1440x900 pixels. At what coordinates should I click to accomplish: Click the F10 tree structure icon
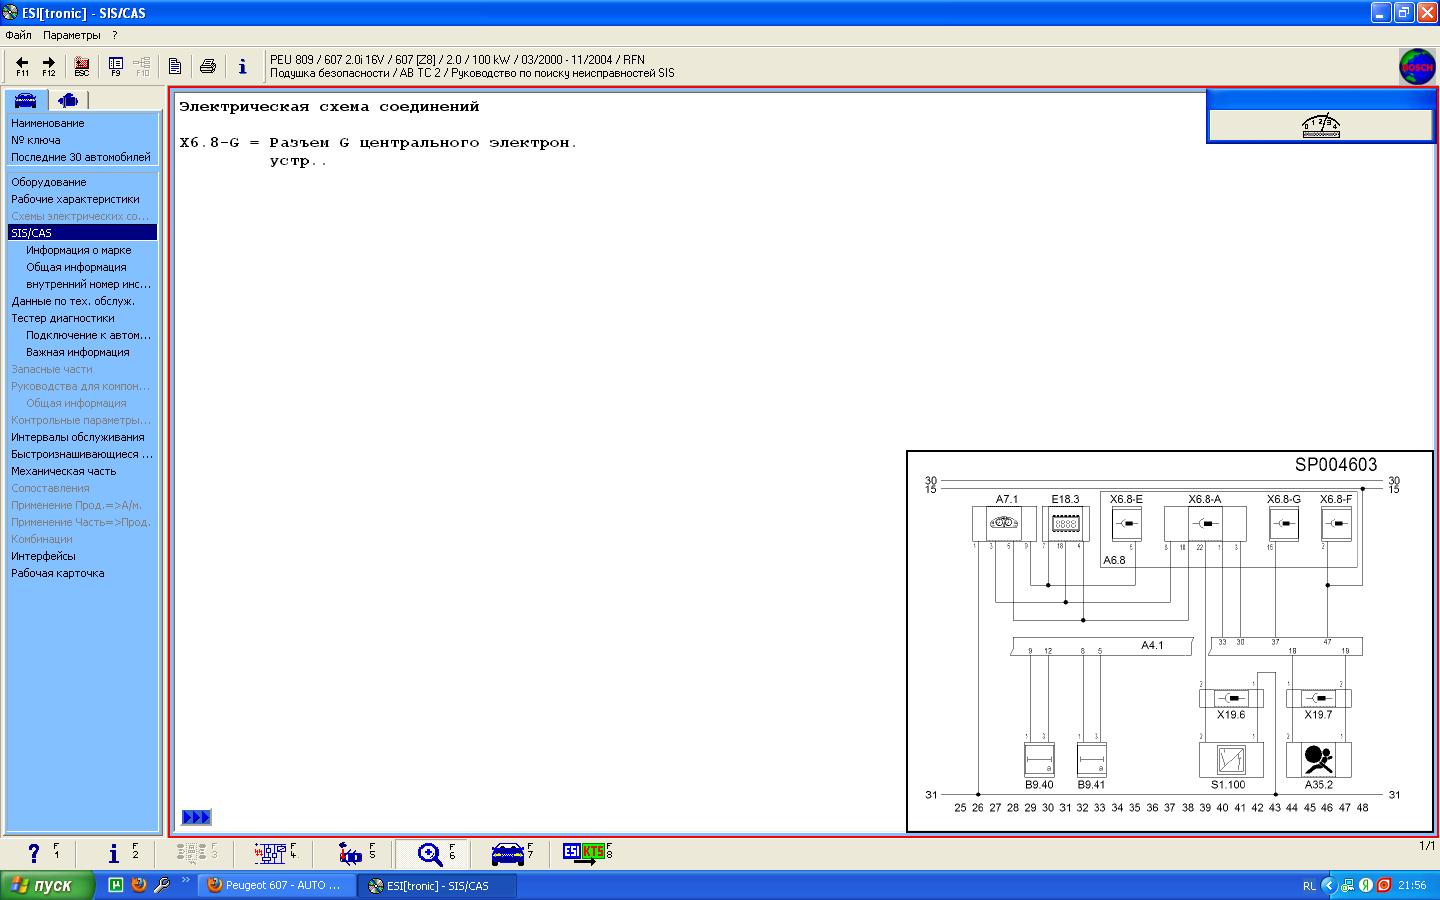[x=142, y=66]
